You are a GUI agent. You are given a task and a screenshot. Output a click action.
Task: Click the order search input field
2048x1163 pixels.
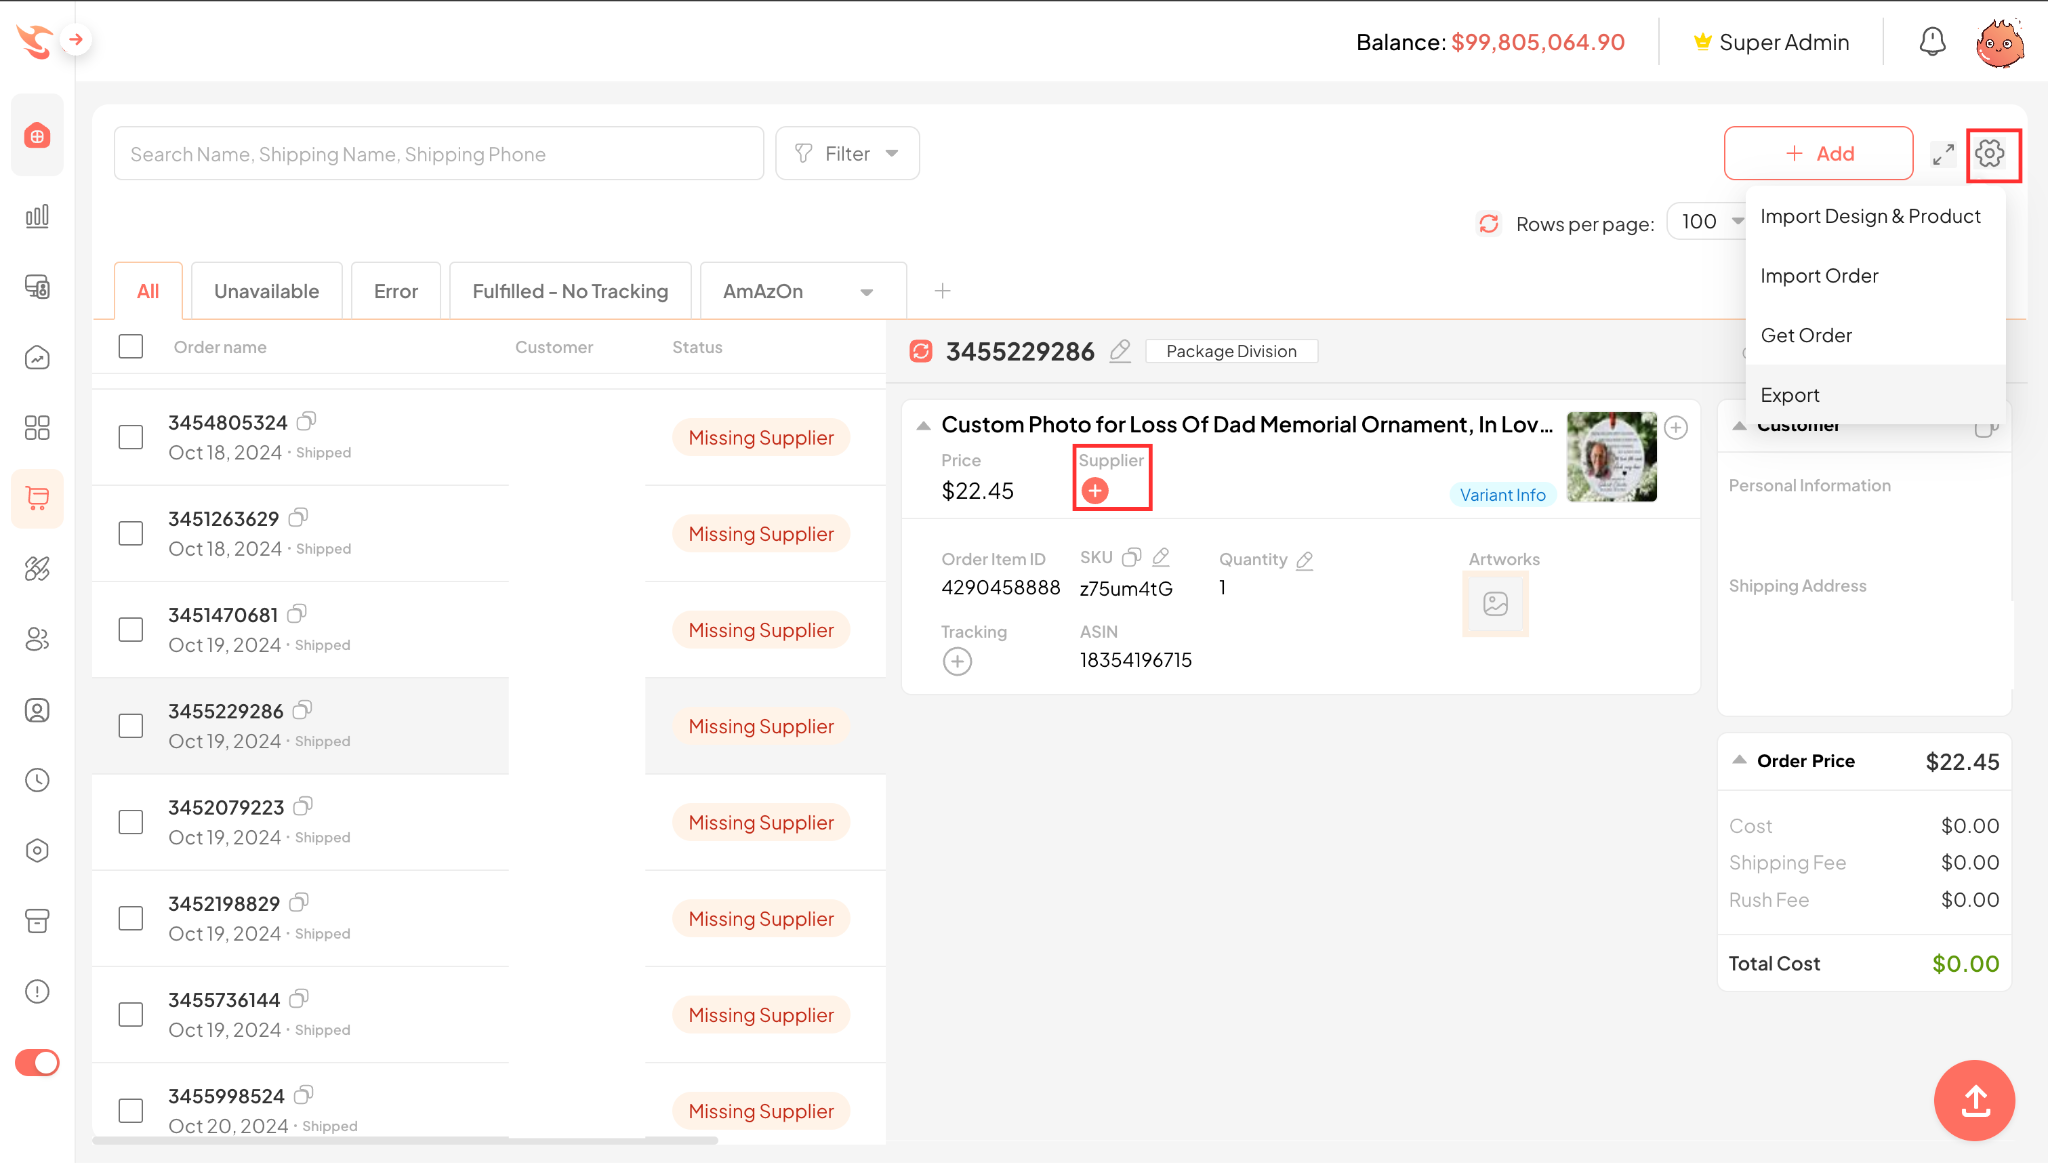(x=438, y=154)
